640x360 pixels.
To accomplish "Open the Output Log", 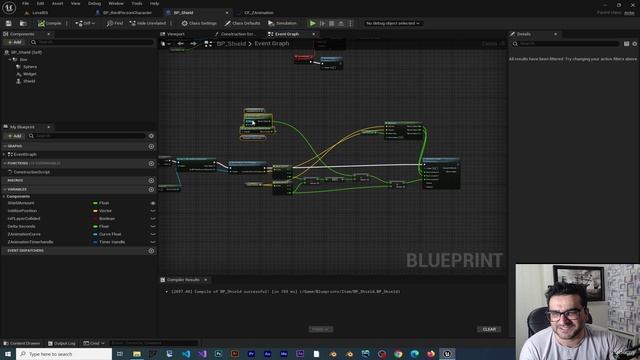I will 62,343.
